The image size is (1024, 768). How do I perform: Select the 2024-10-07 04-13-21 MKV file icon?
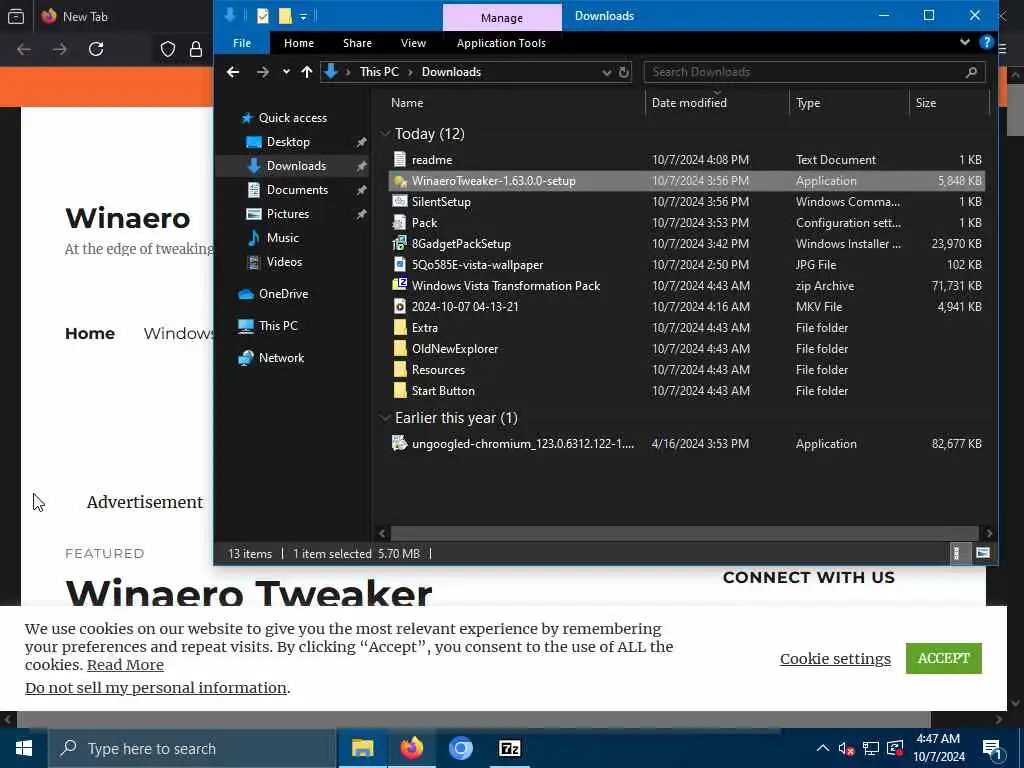(400, 306)
